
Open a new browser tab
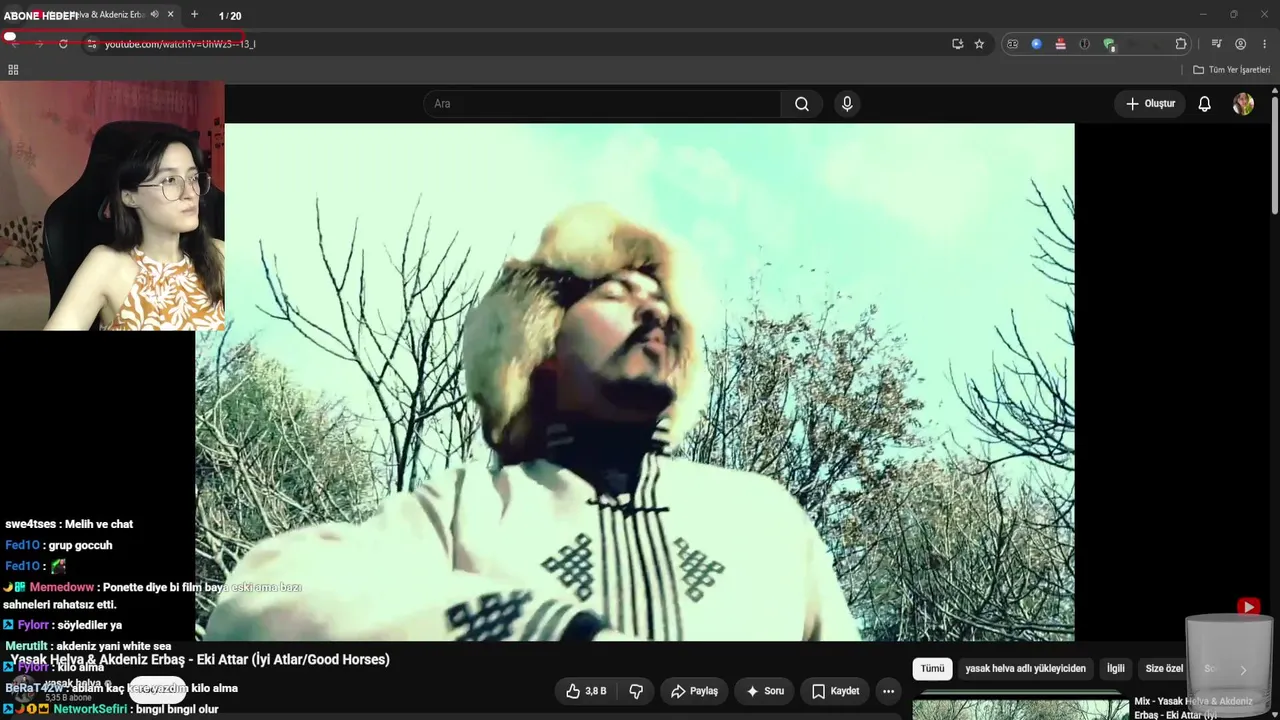click(194, 15)
